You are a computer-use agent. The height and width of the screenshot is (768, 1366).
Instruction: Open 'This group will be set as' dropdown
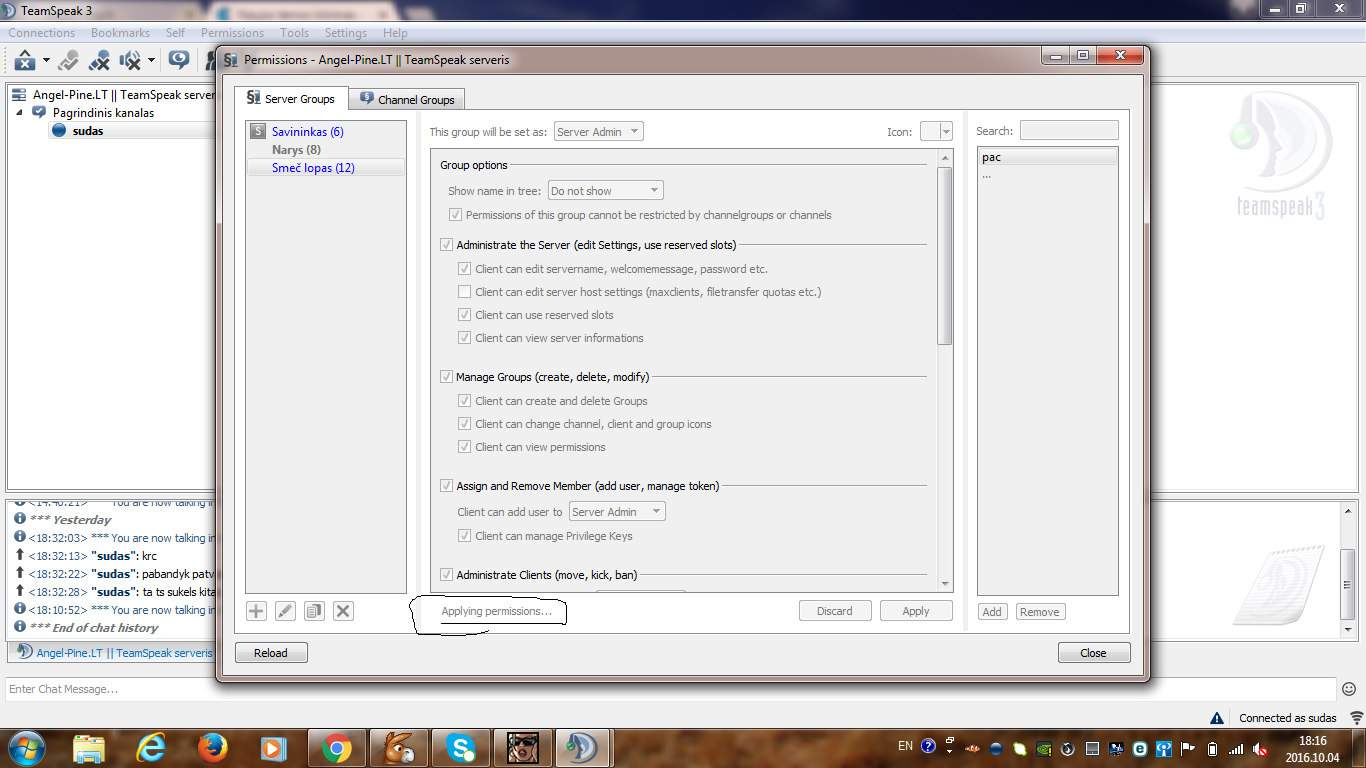pyautogui.click(x=598, y=132)
